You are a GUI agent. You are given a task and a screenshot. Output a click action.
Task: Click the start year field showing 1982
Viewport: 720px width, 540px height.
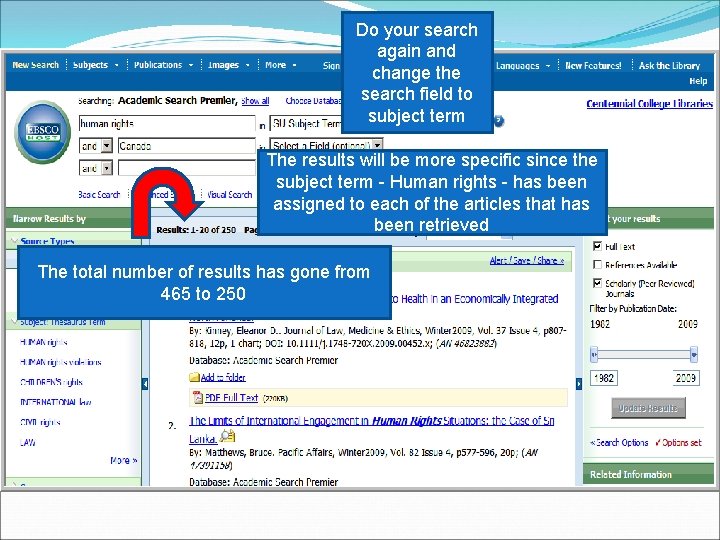(x=604, y=378)
